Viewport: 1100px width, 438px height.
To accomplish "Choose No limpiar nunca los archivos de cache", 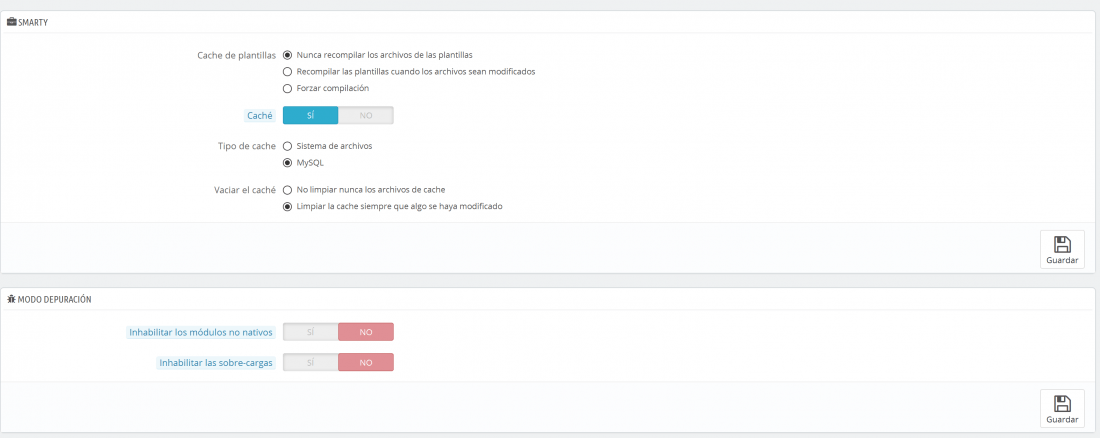I will 287,190.
